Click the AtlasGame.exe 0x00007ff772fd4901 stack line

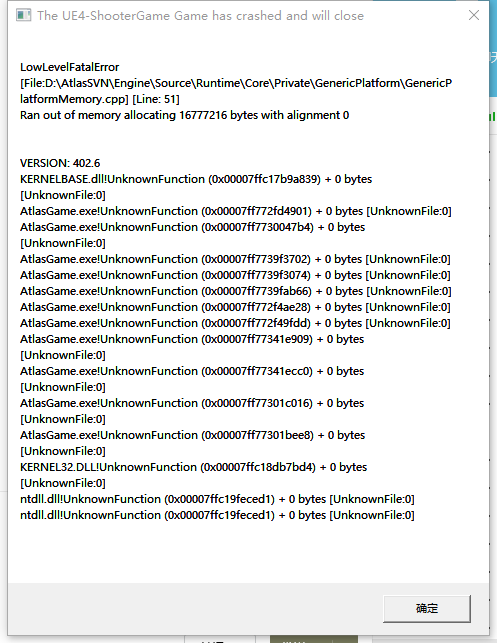[236, 211]
